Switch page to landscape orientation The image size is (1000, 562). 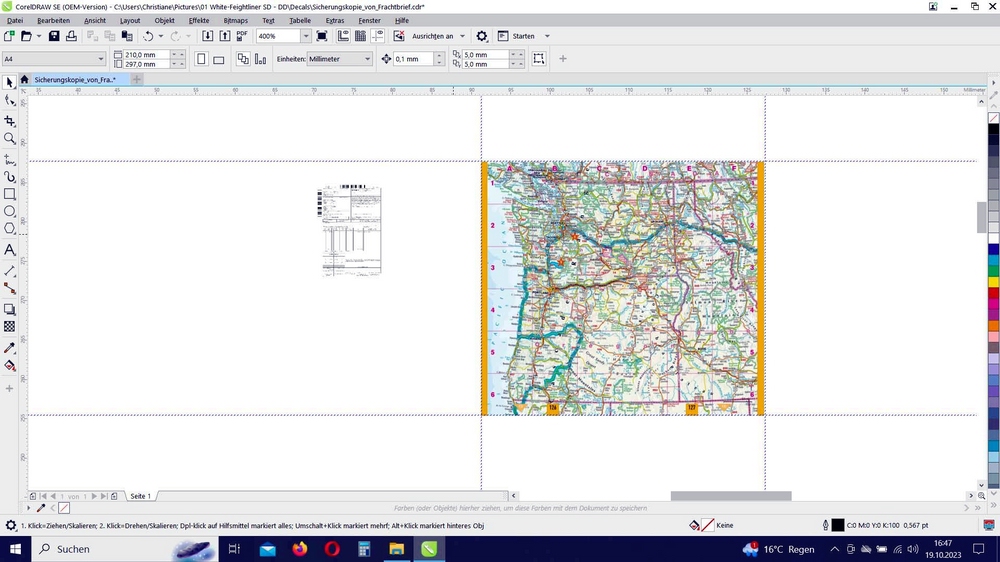[219, 59]
